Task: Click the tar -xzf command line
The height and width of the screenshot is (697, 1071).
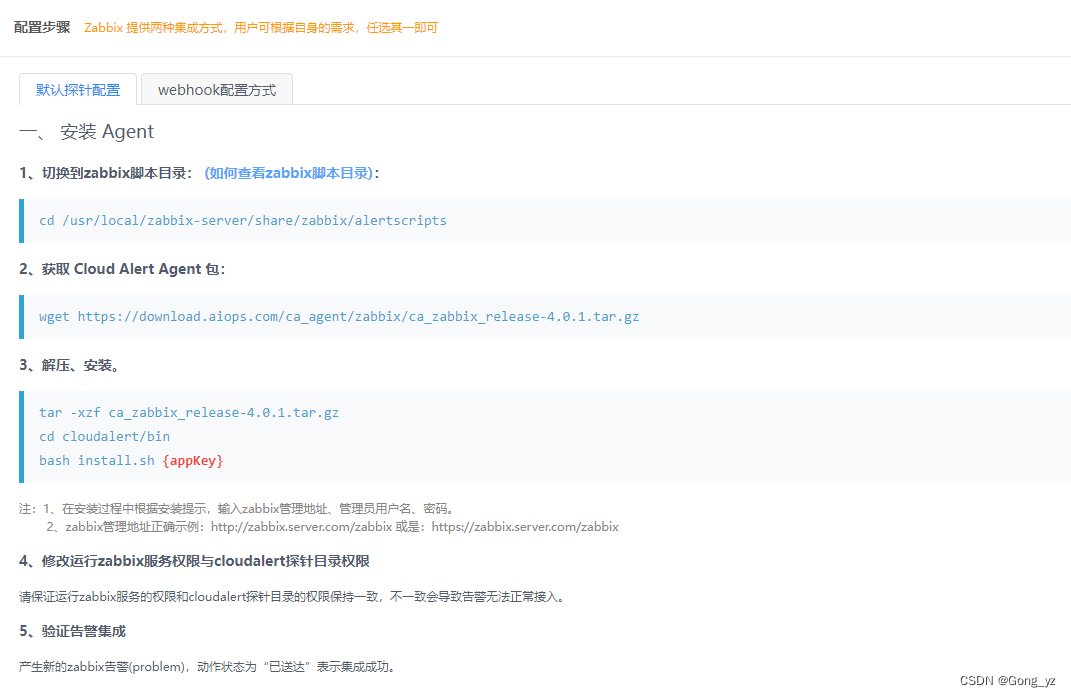Action: pos(189,413)
